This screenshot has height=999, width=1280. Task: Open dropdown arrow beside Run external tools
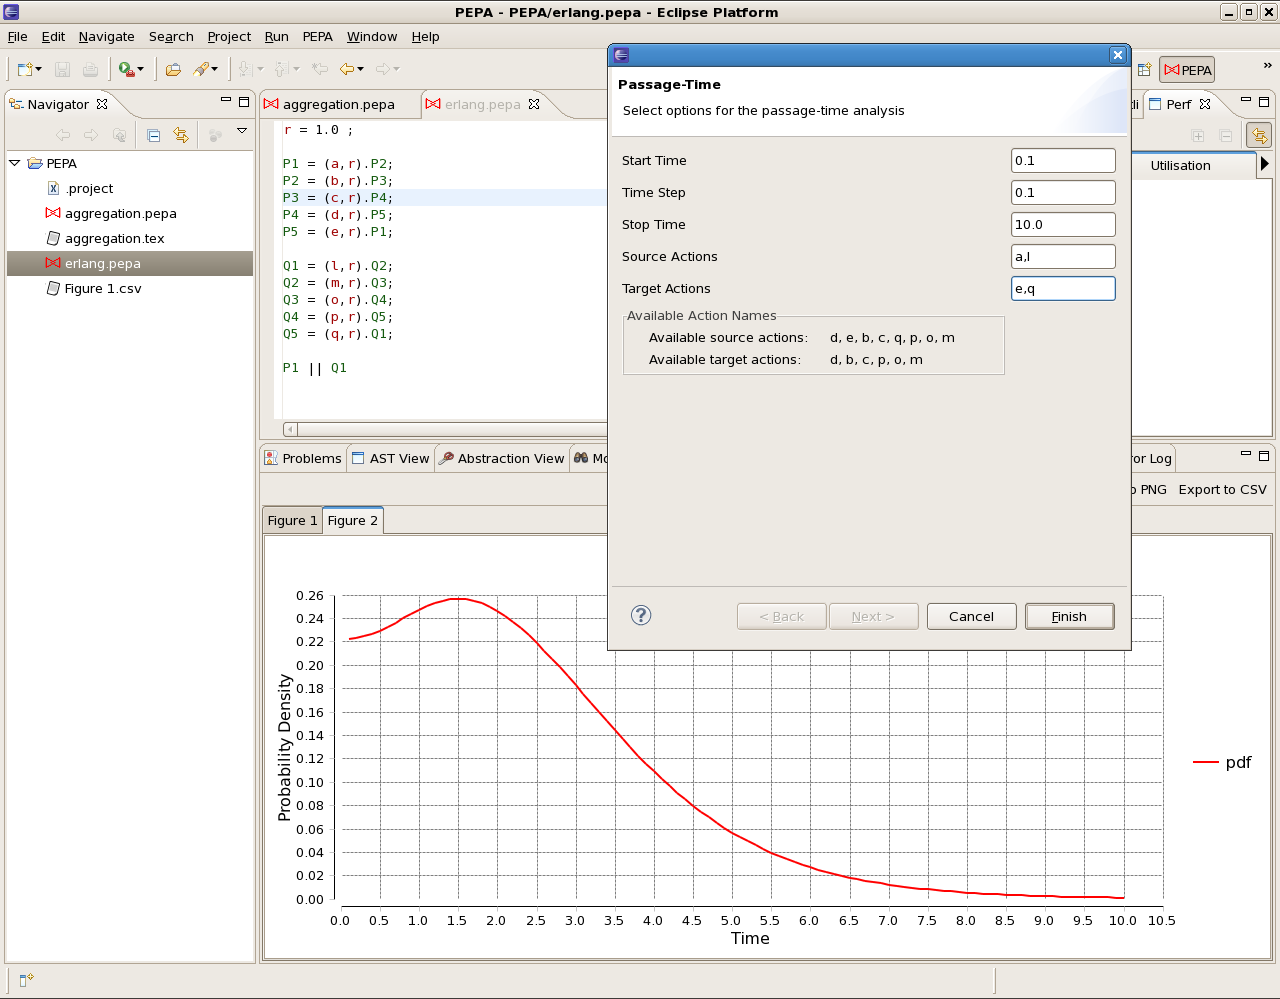[x=140, y=69]
